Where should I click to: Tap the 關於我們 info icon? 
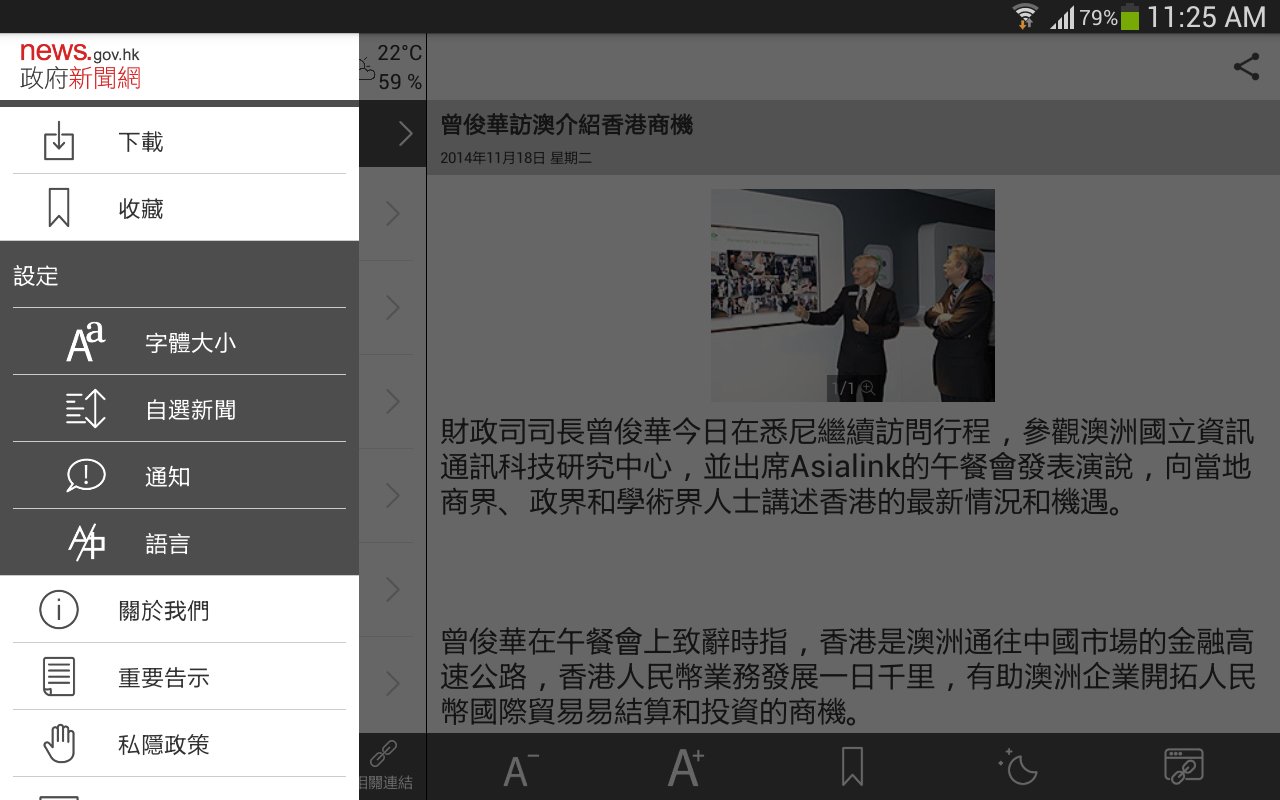(x=59, y=610)
